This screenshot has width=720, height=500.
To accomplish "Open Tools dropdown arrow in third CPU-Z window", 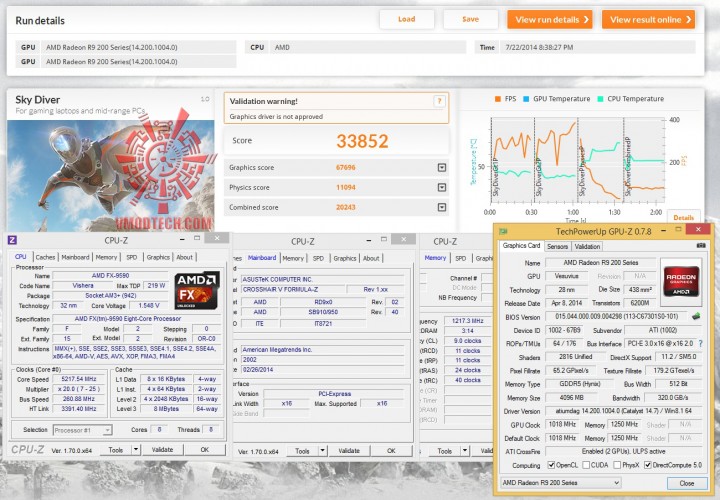I will [465, 451].
